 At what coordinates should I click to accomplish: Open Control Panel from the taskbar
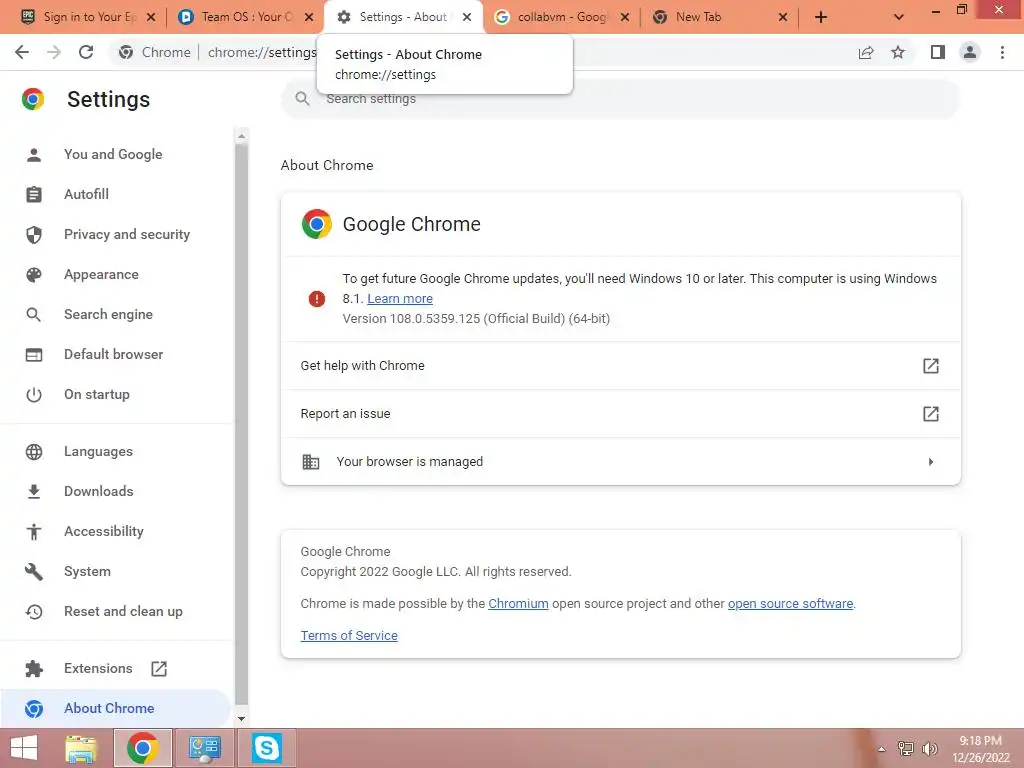(204, 748)
